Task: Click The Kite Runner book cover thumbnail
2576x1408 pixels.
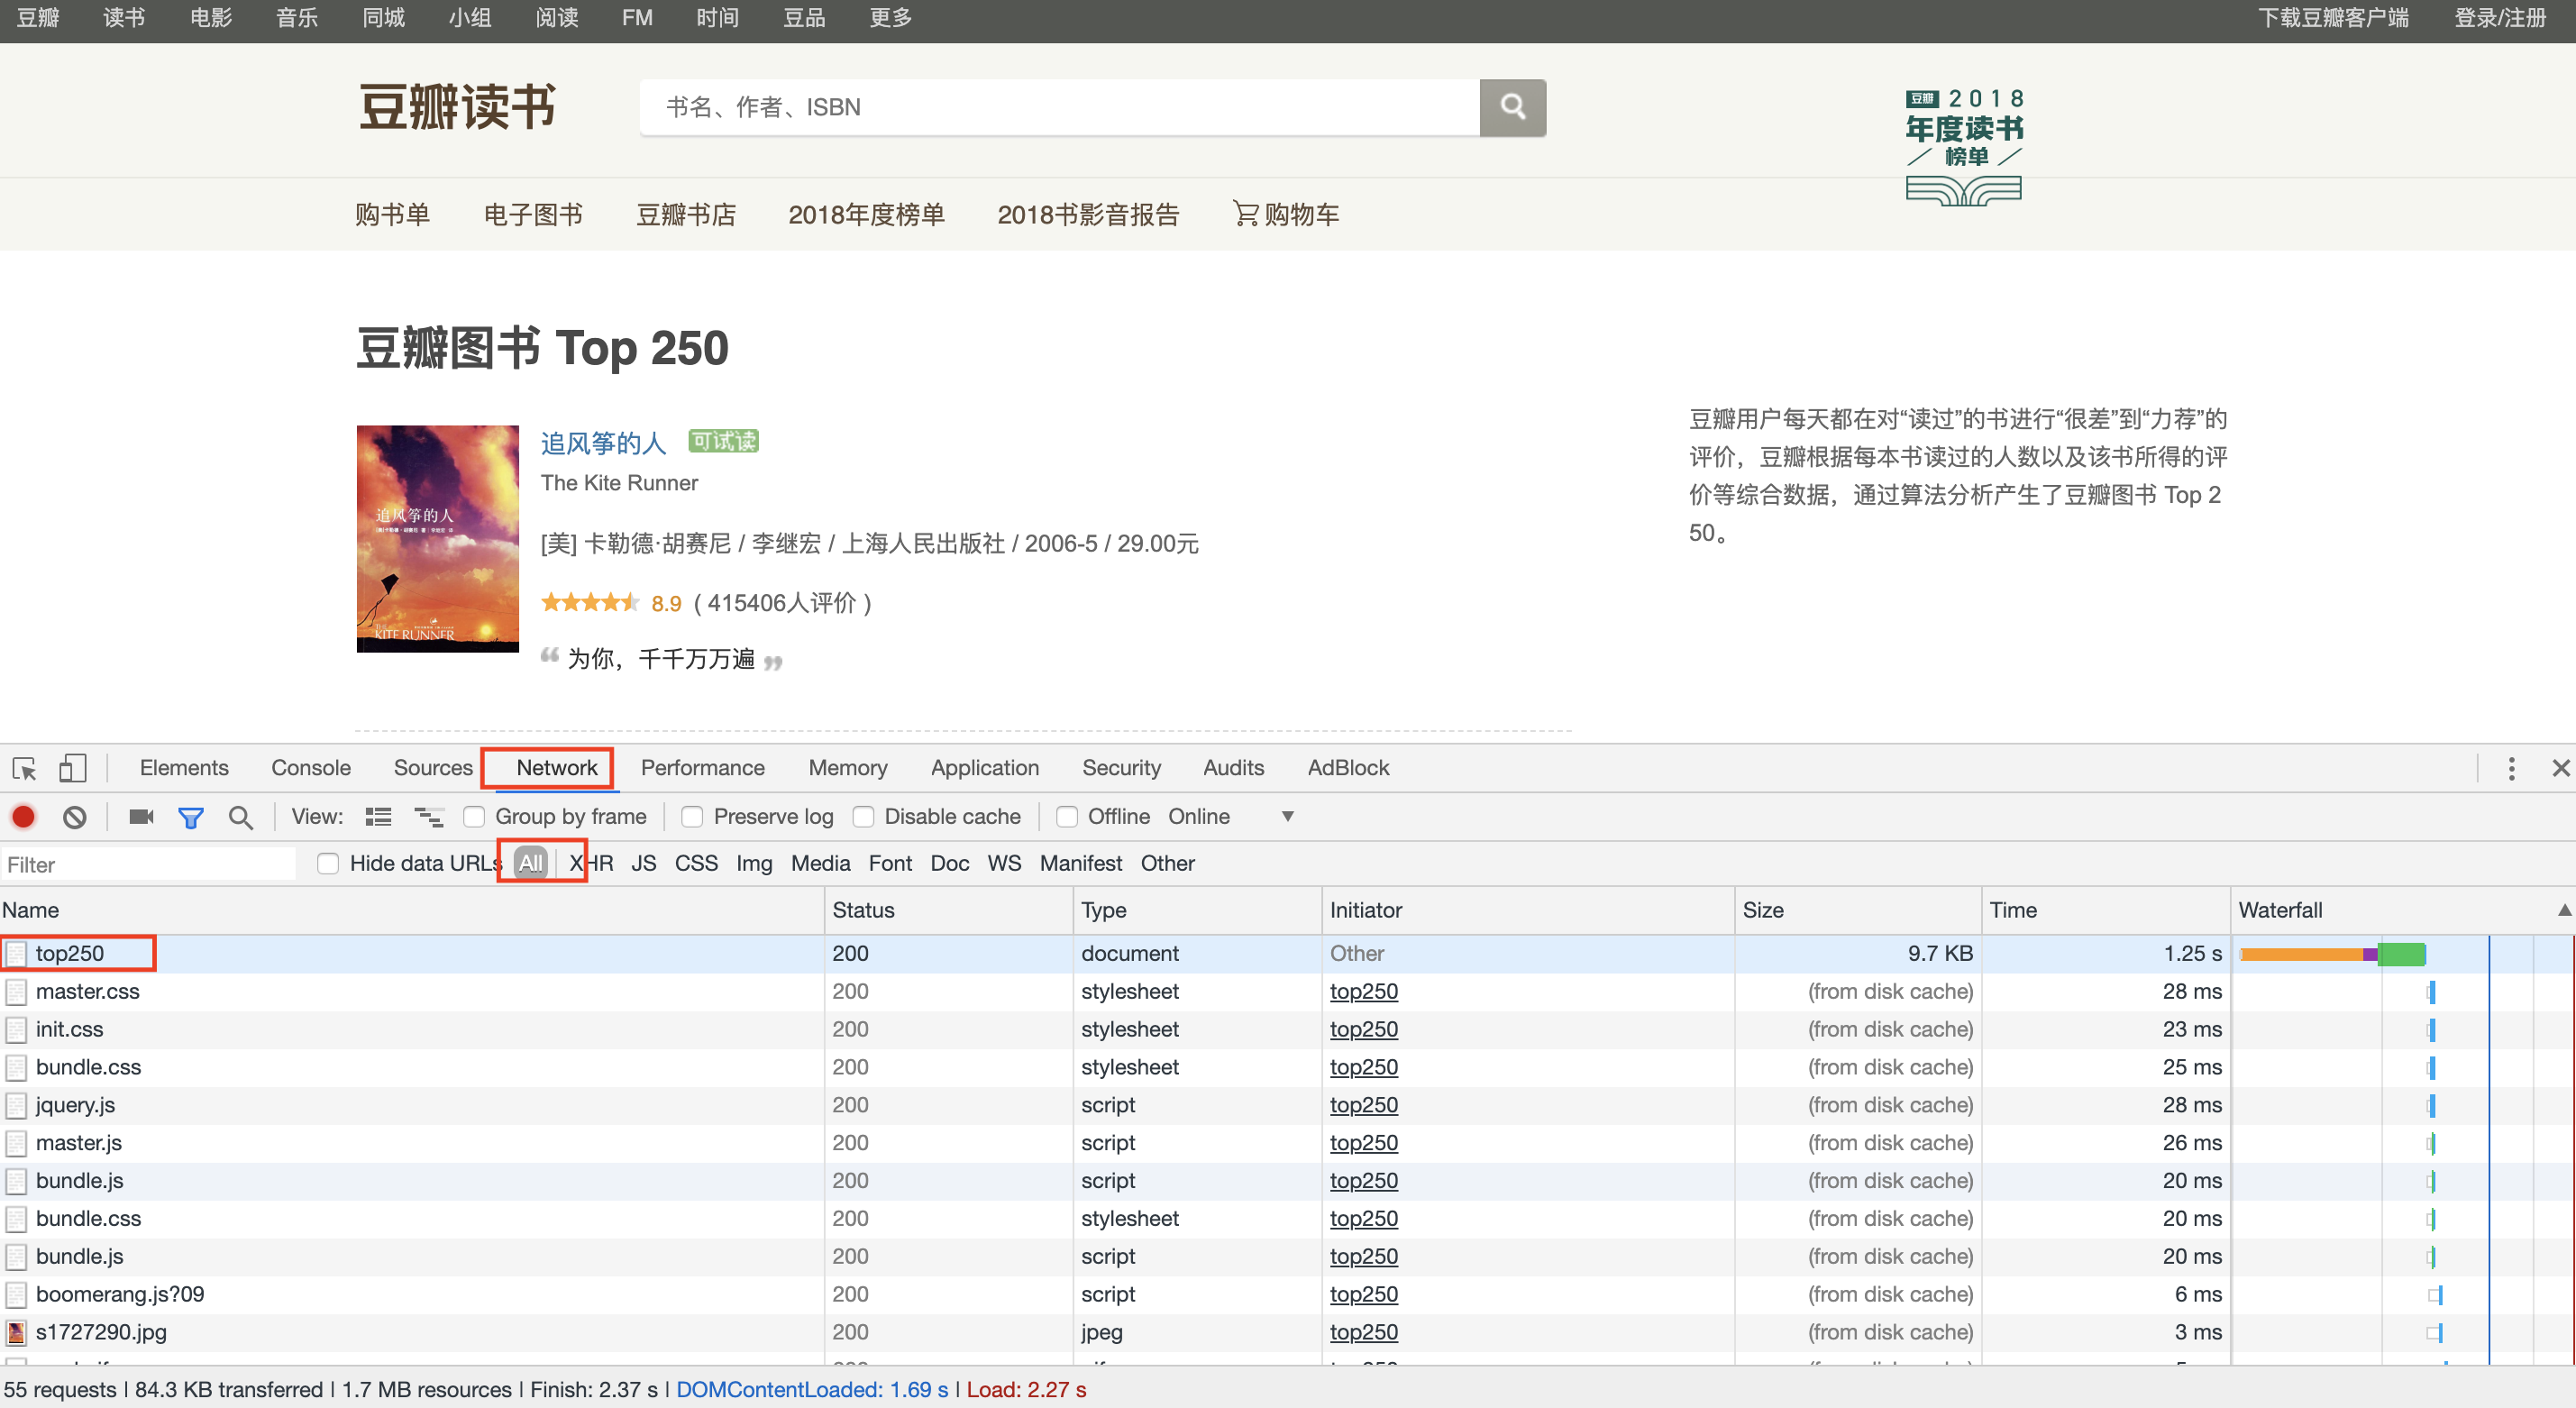Action: coord(438,539)
